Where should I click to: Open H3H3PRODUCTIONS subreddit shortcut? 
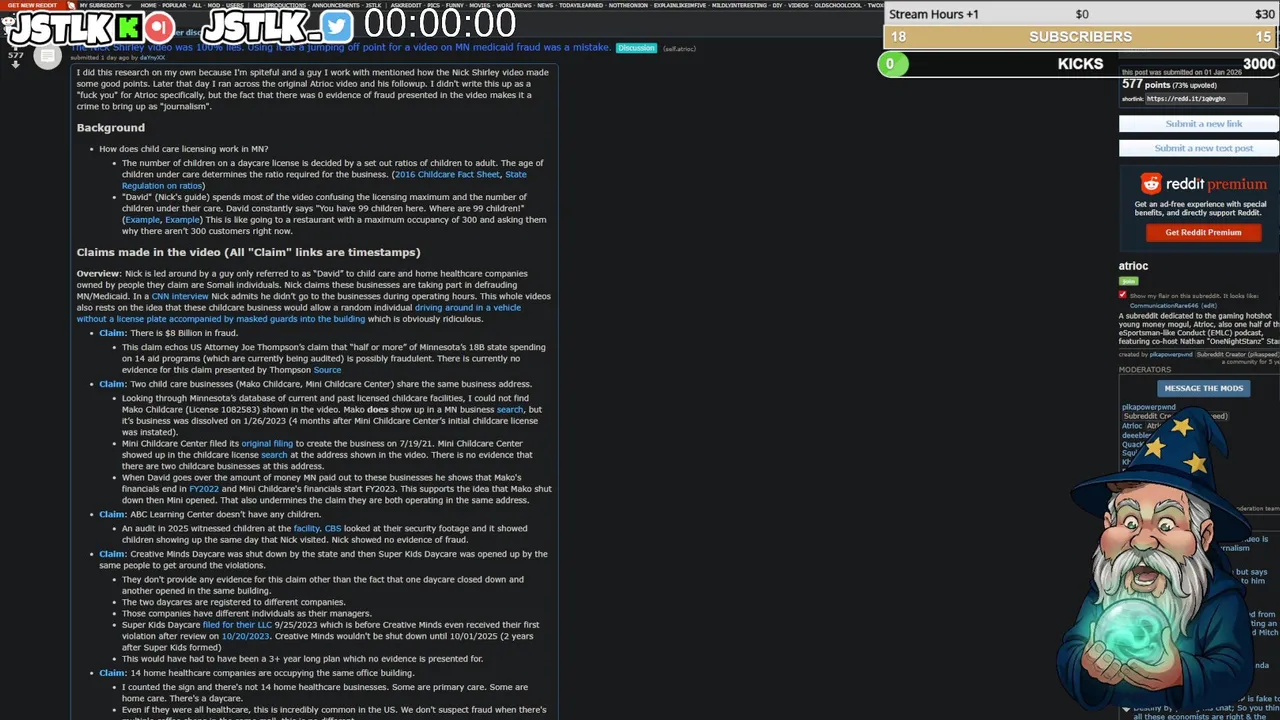[279, 5]
